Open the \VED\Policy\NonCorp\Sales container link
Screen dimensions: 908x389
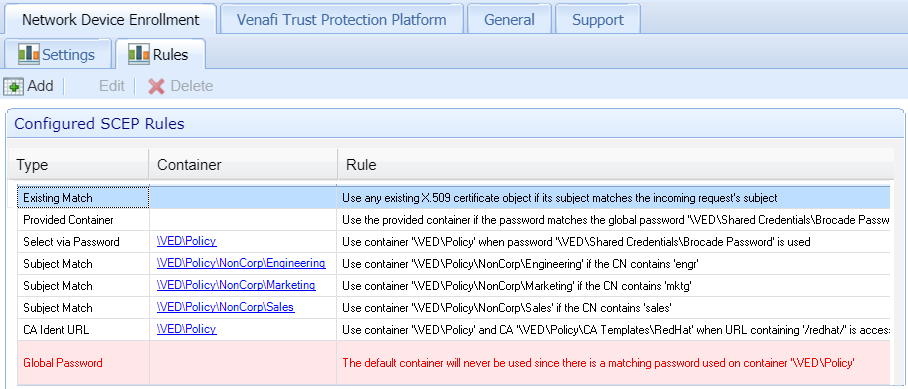[x=225, y=307]
